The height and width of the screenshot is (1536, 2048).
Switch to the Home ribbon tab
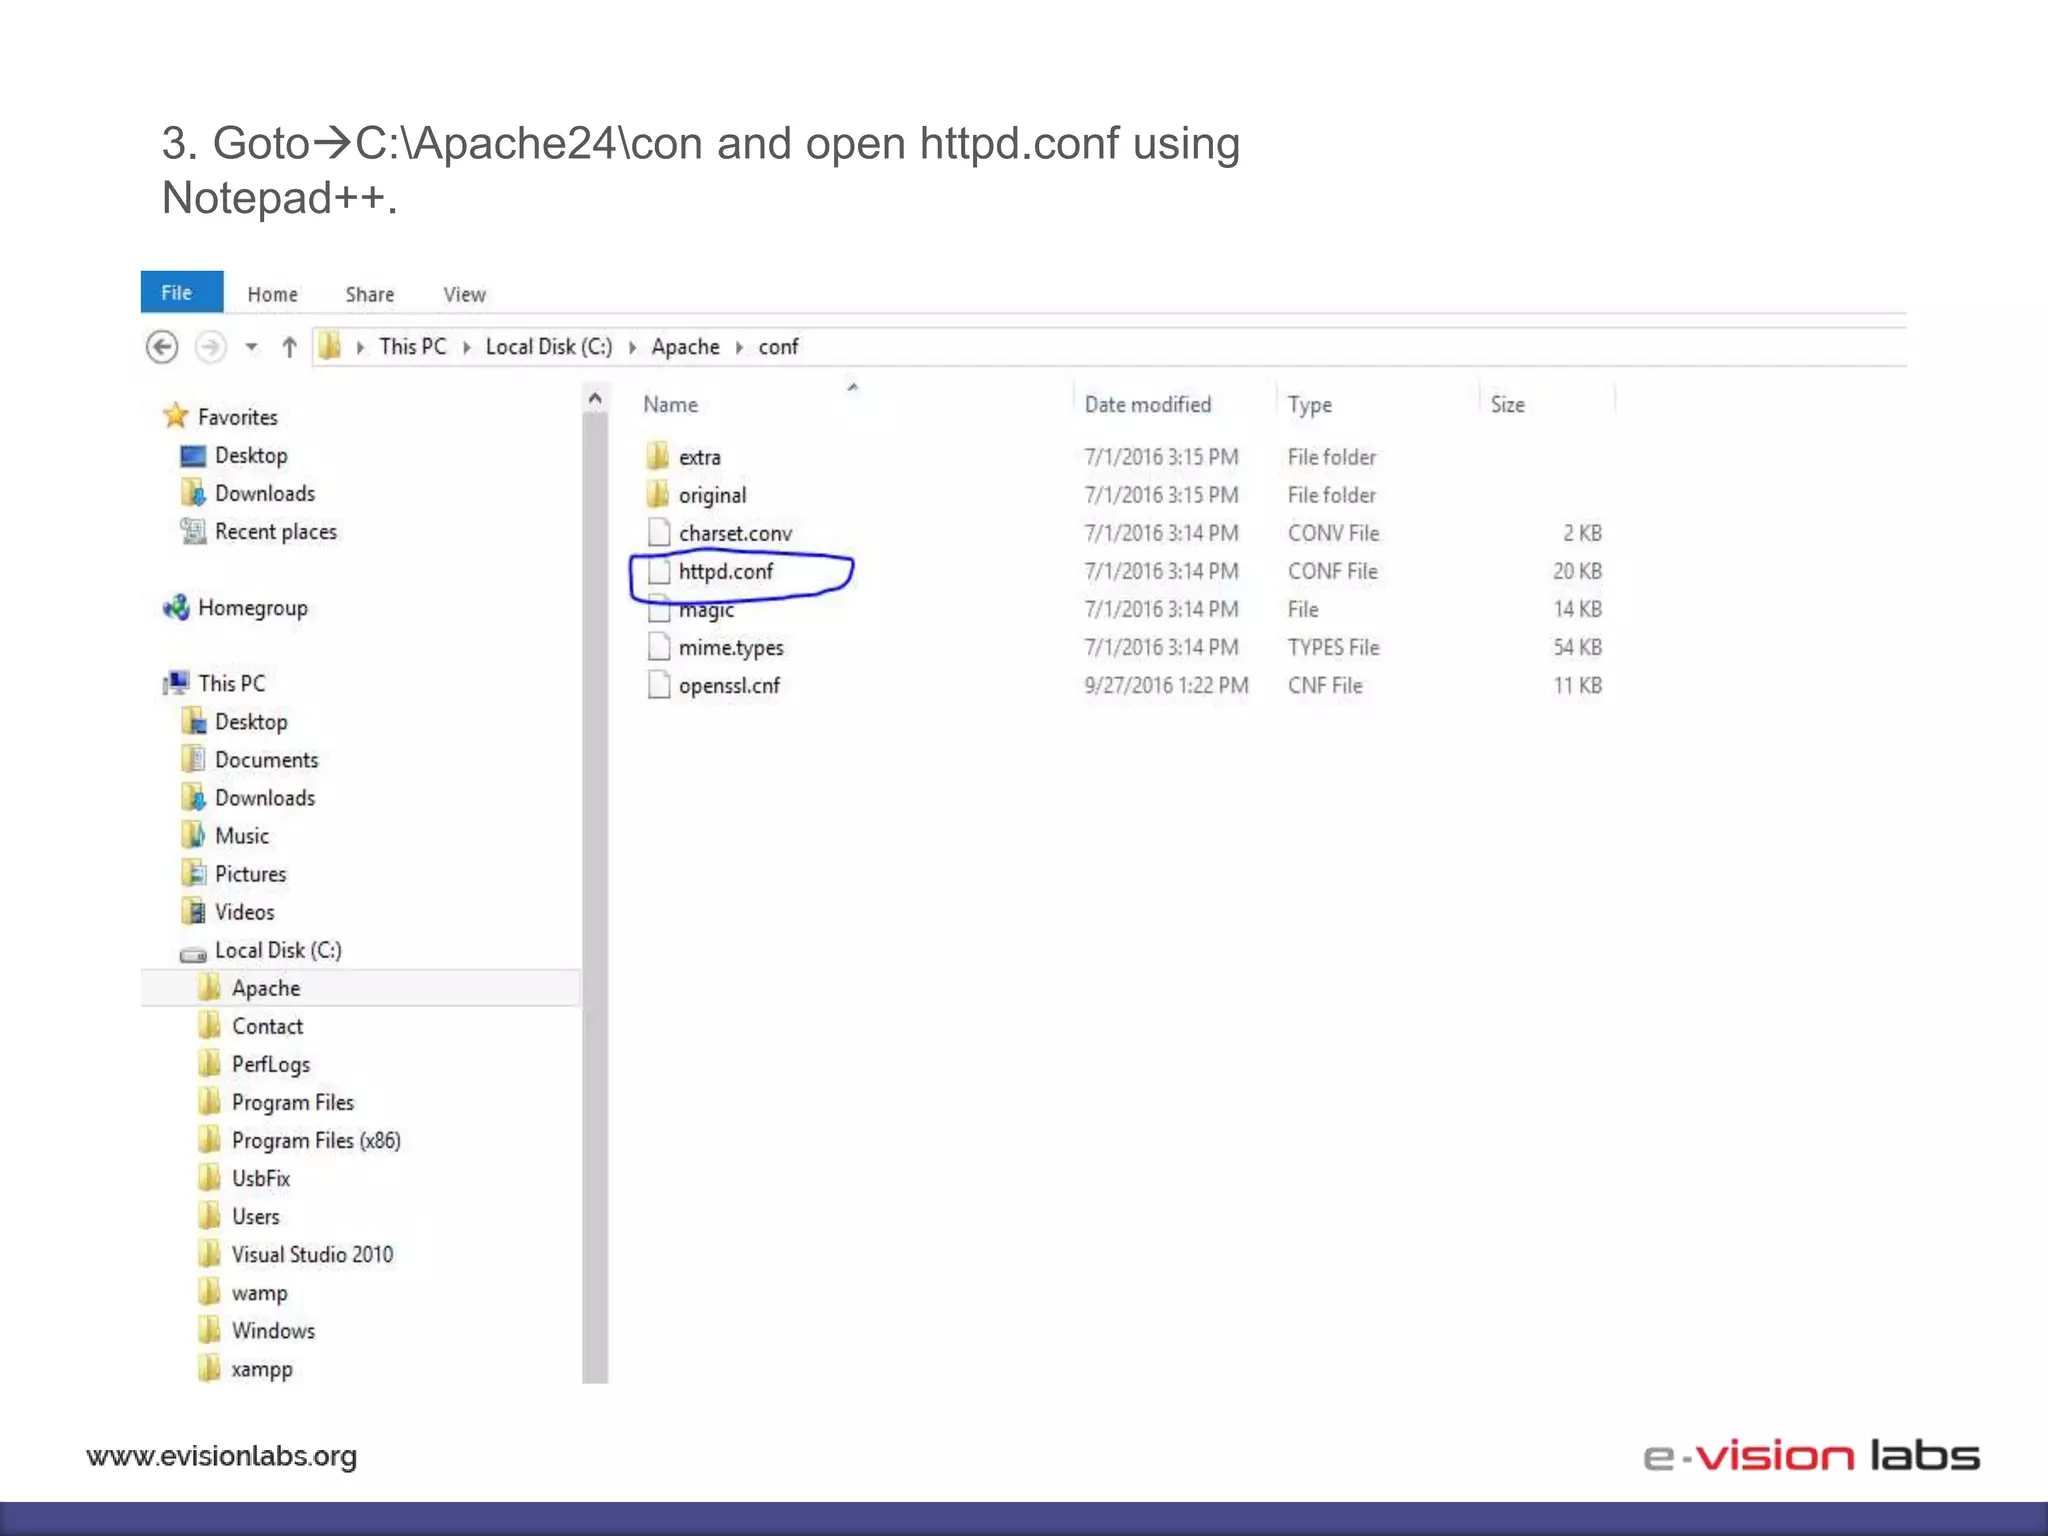(272, 294)
